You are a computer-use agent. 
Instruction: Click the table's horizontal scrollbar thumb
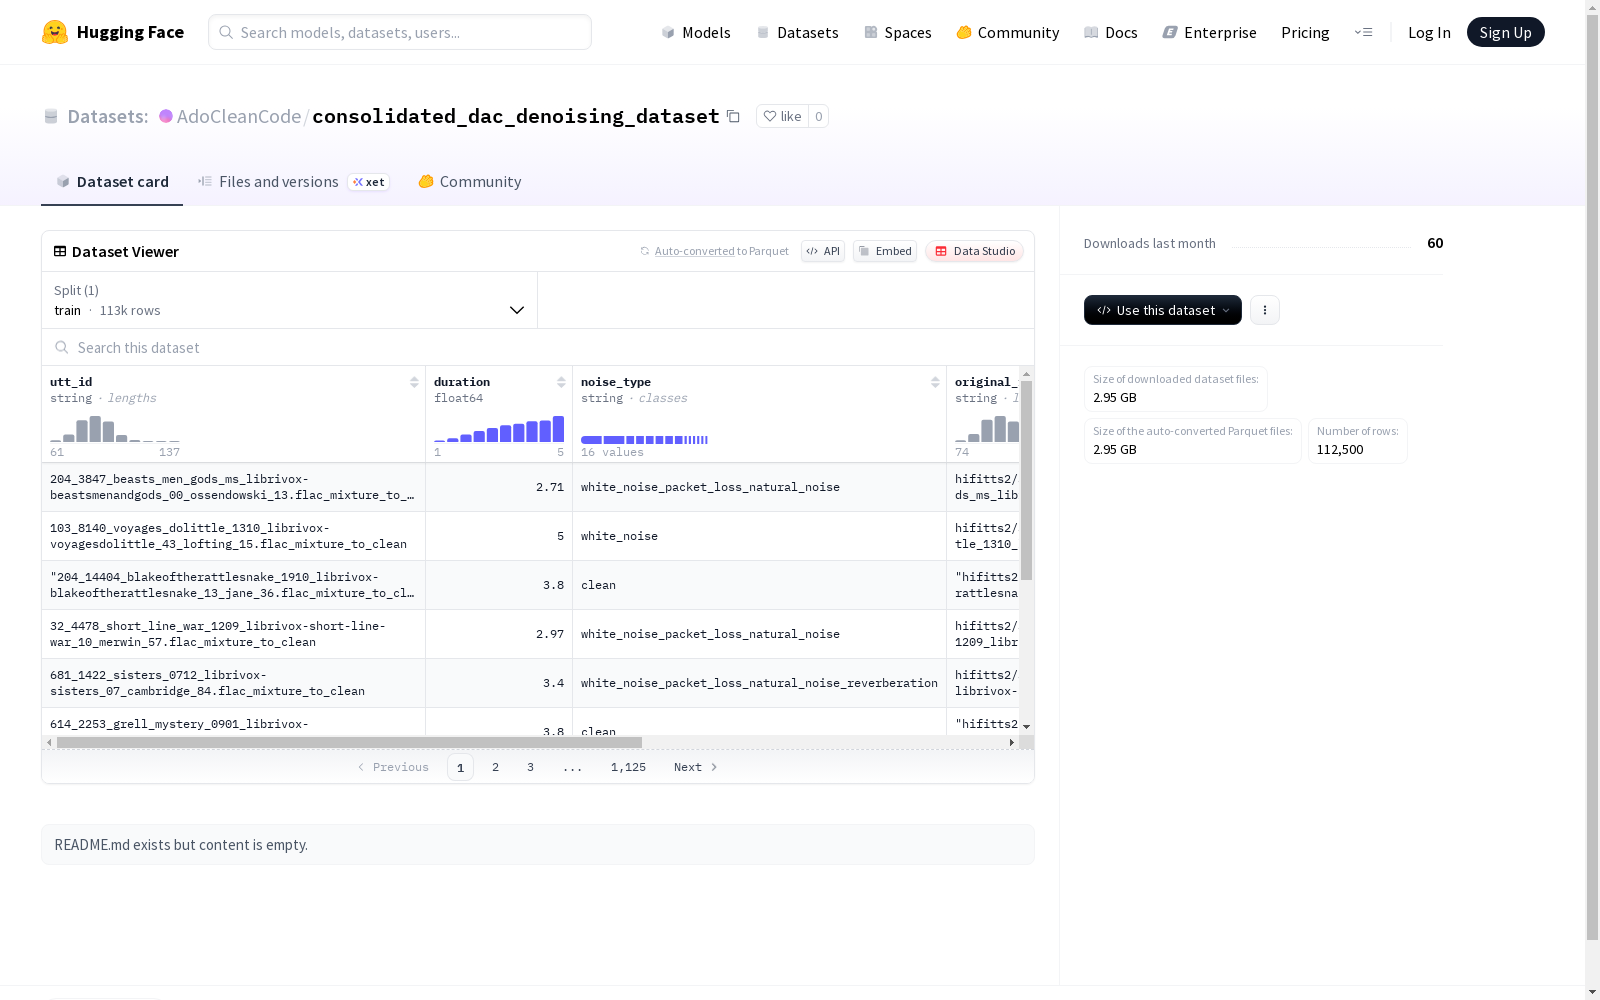coord(349,742)
